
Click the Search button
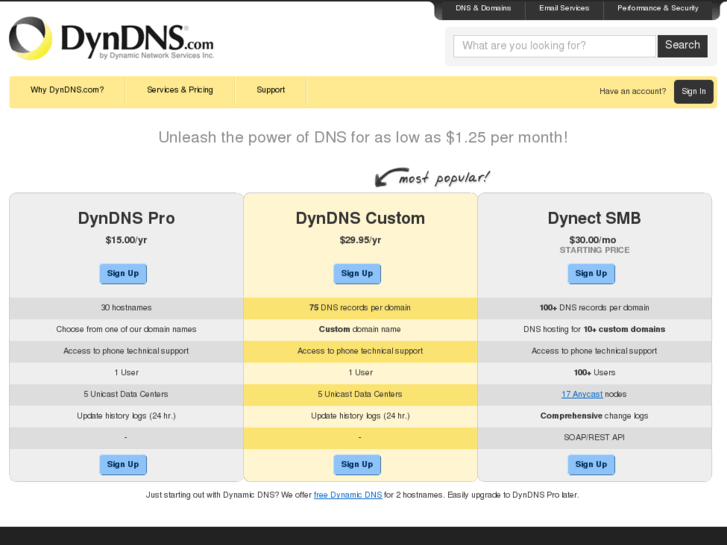[x=682, y=45]
